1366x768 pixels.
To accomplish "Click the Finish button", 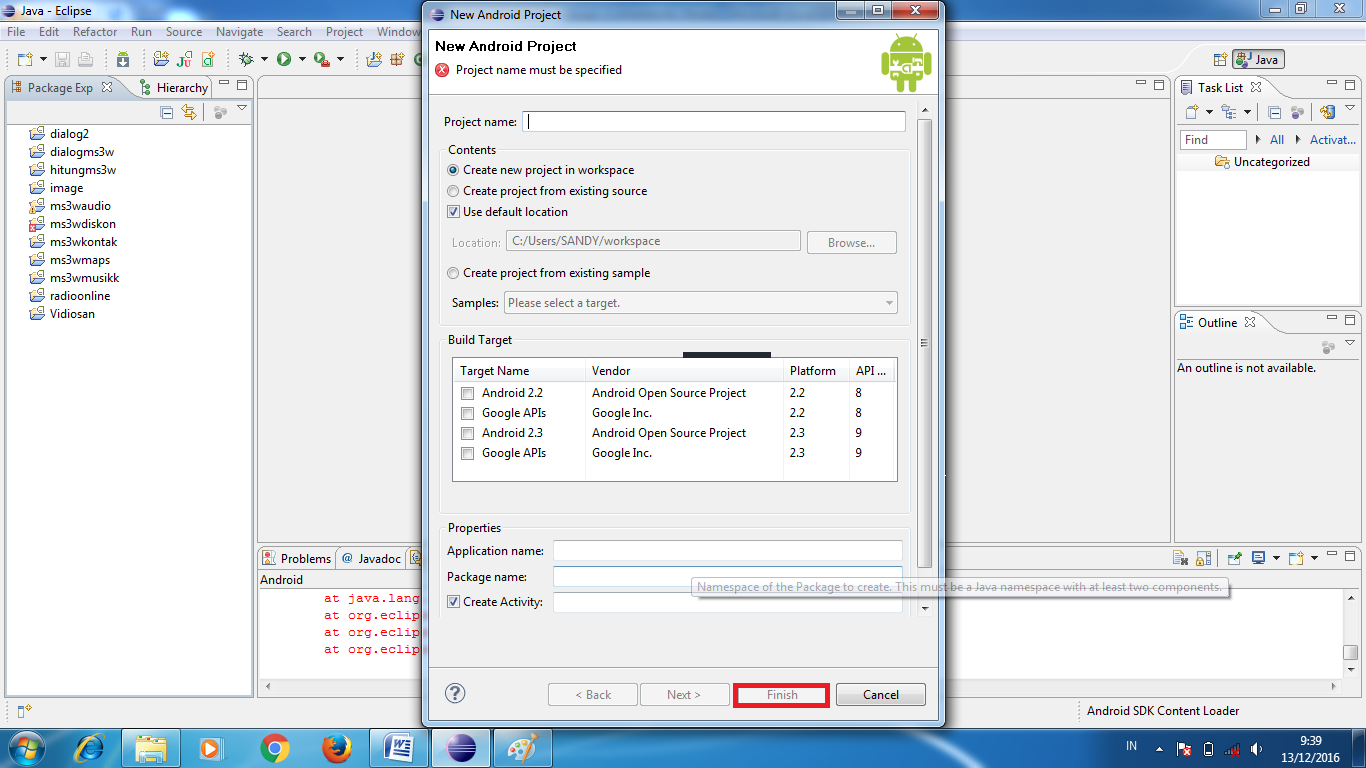I will pyautogui.click(x=781, y=694).
